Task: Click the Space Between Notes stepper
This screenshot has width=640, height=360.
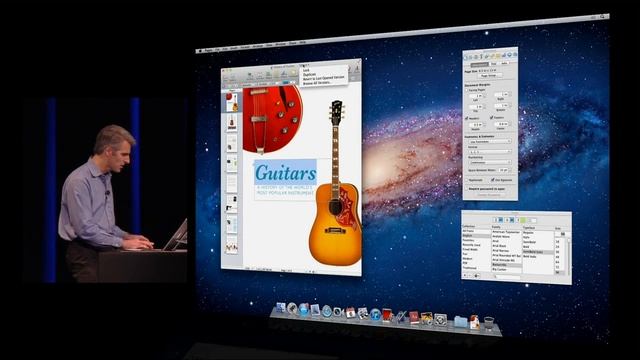Action: tap(510, 170)
